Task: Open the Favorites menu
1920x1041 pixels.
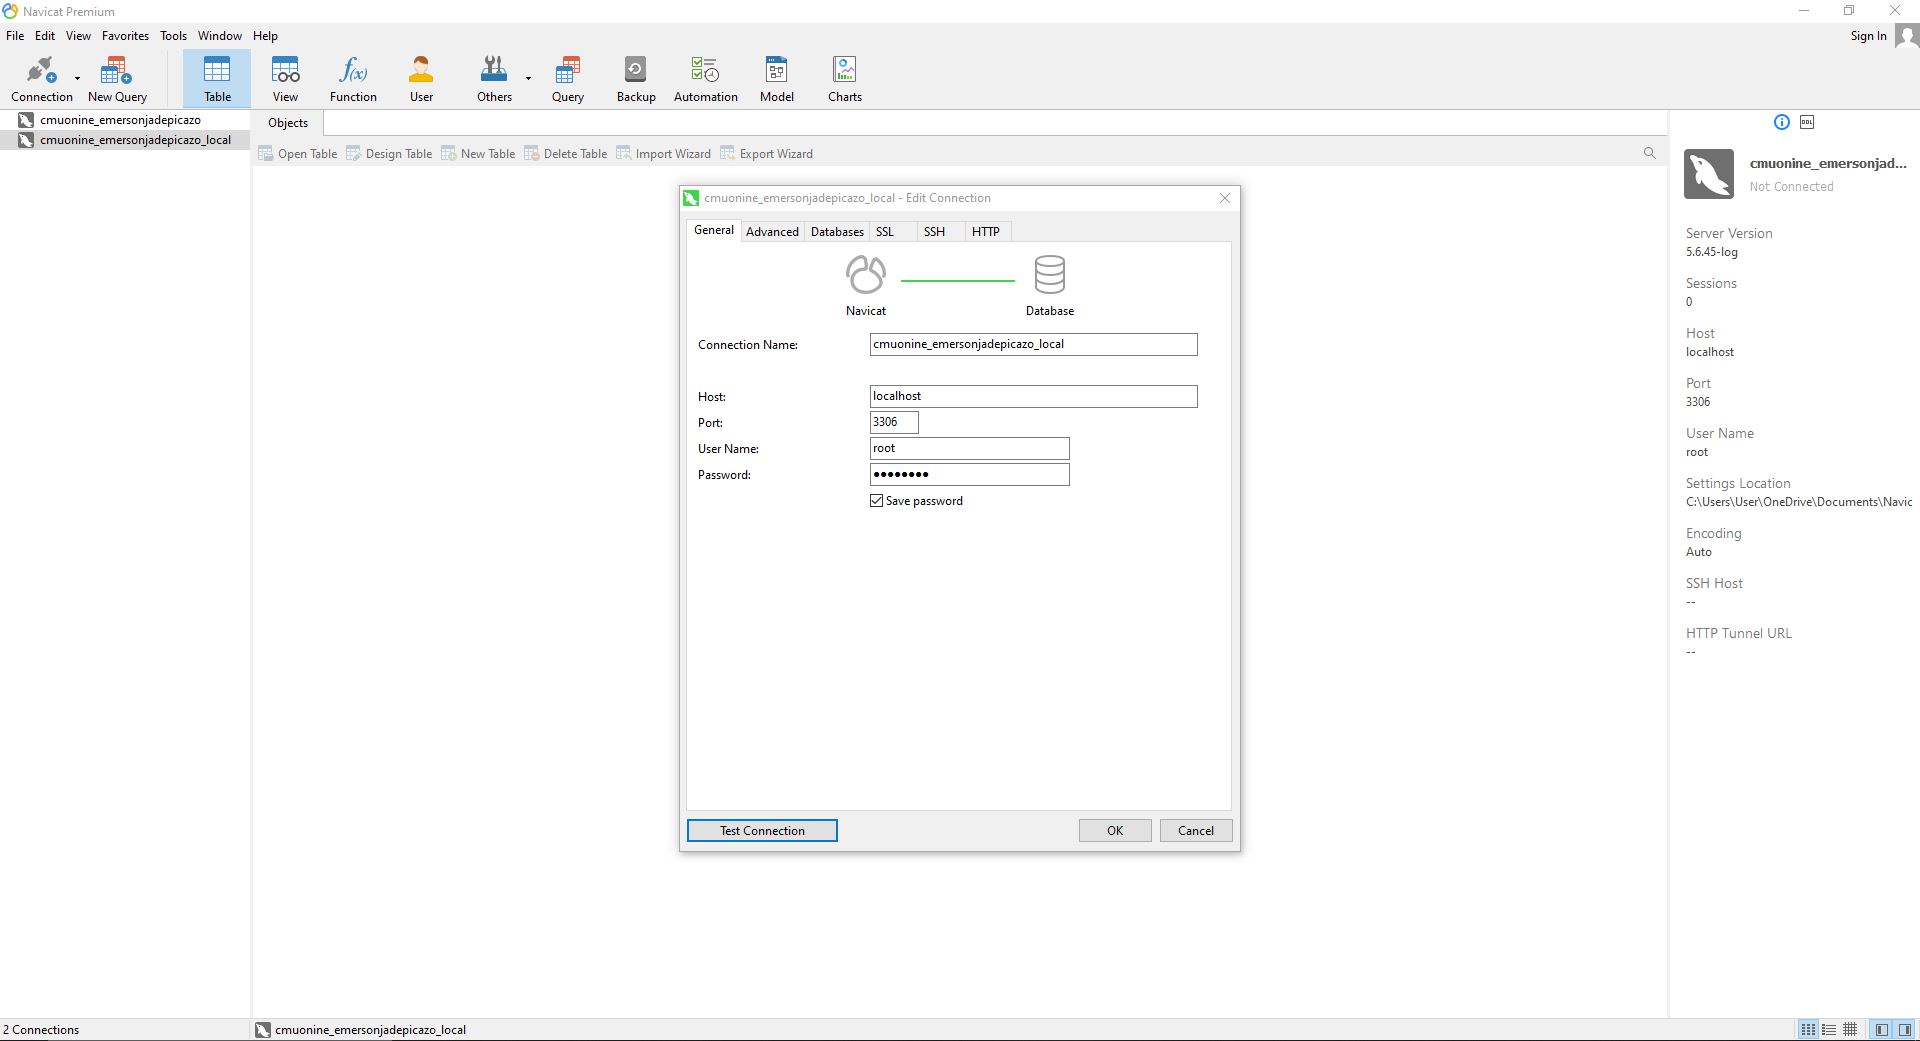Action: [x=125, y=36]
